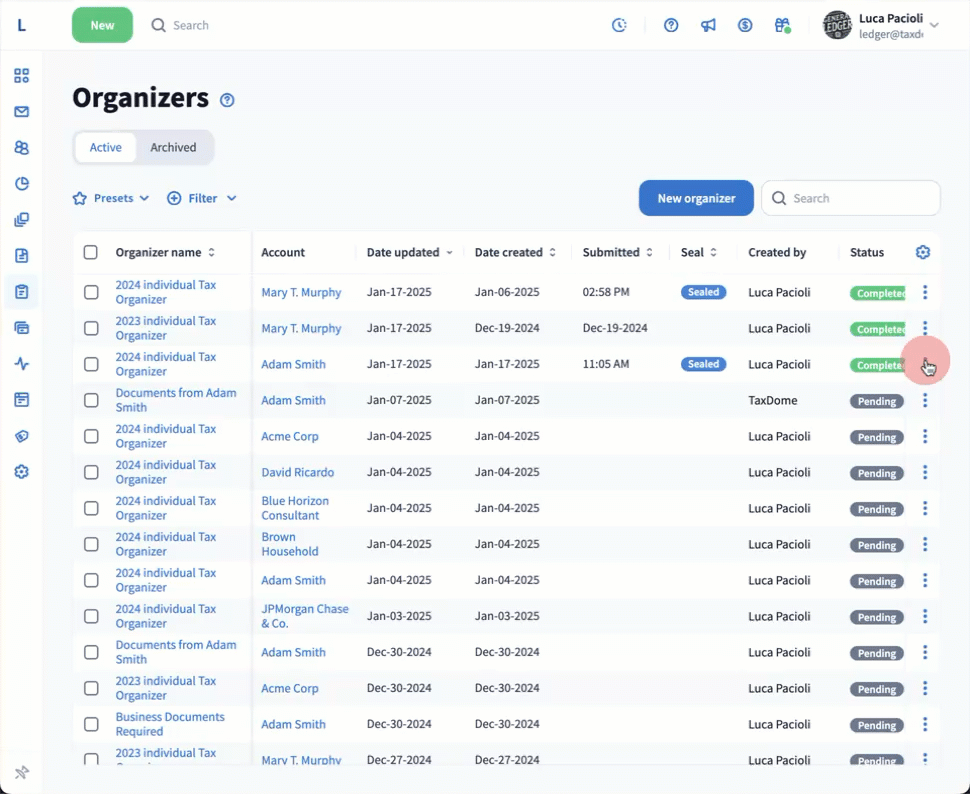
Task: Expand Luca Pacioli account menu
Action: [934, 25]
